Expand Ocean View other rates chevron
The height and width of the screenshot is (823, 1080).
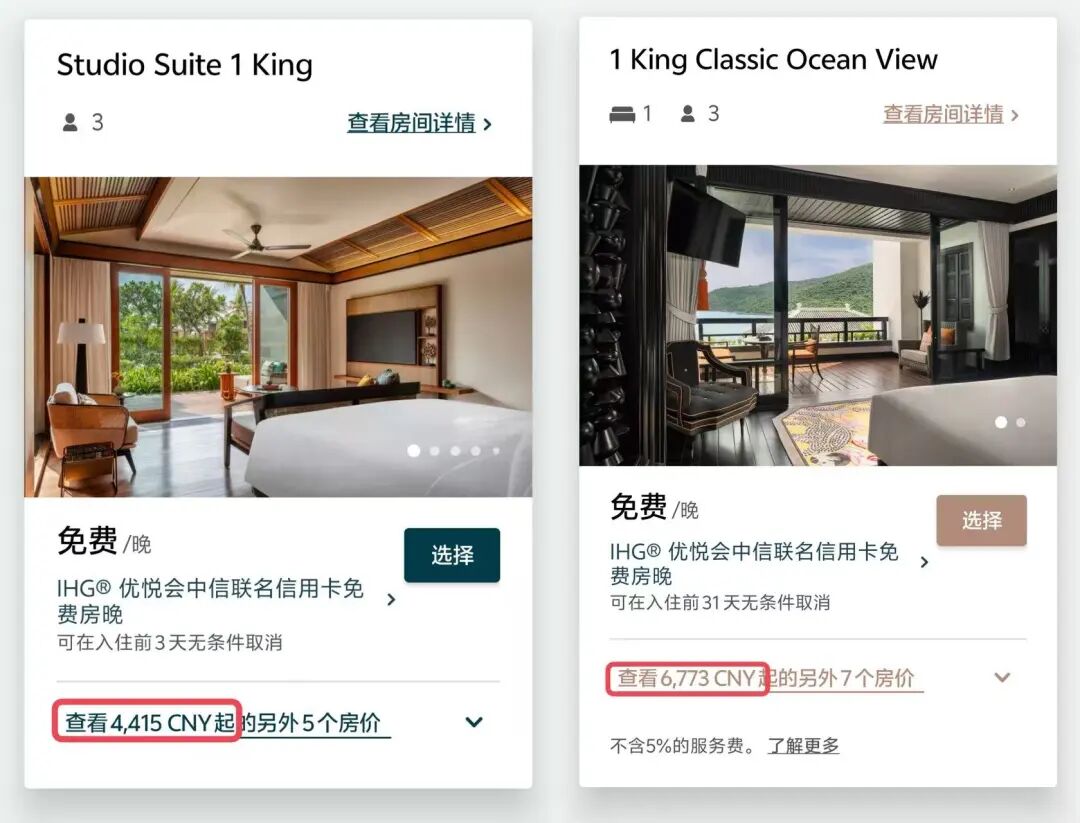(1003, 678)
